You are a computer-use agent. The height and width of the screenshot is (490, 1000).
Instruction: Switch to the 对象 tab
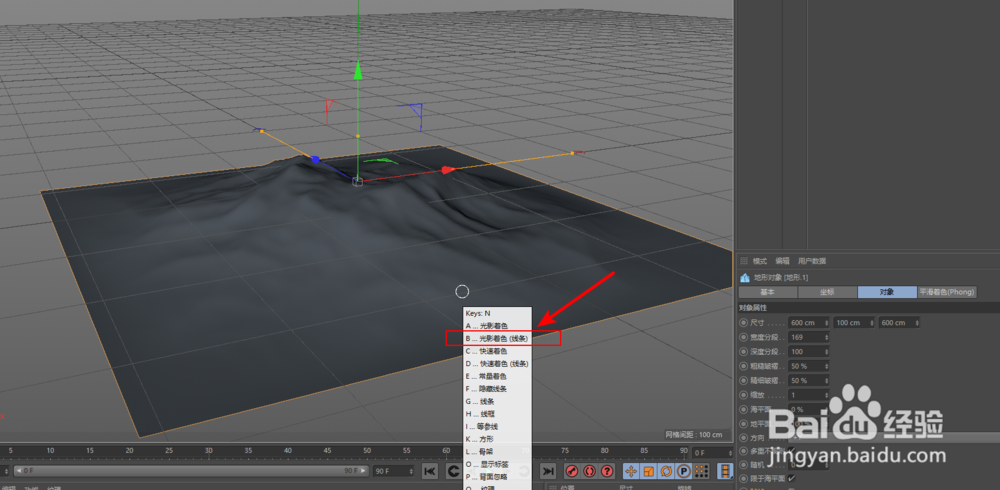886,292
